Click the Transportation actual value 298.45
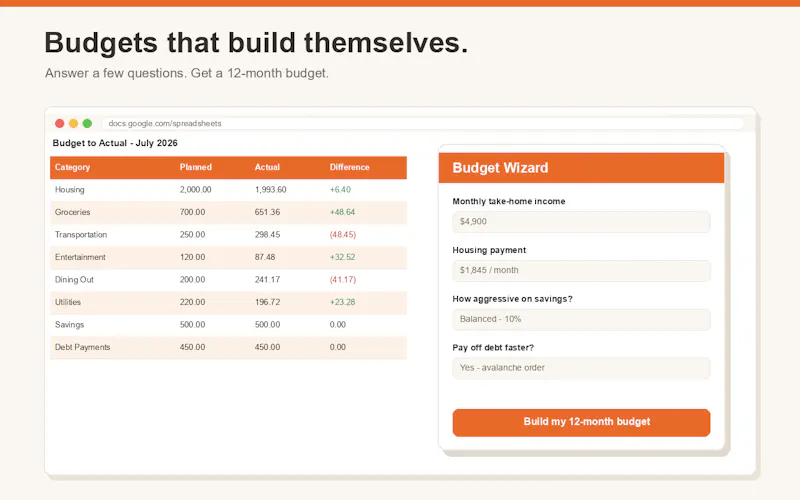 click(267, 235)
